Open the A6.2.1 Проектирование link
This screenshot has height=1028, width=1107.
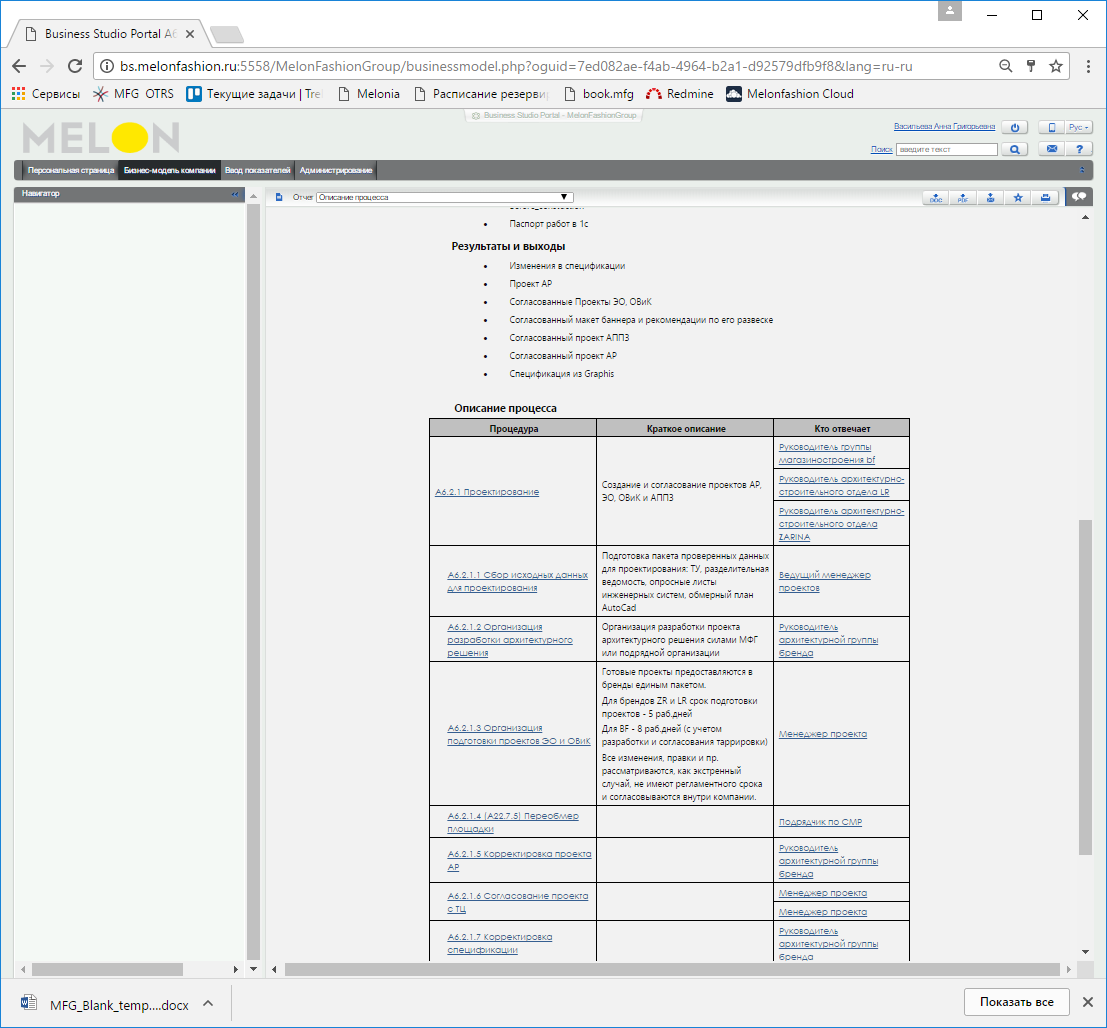pyautogui.click(x=487, y=492)
